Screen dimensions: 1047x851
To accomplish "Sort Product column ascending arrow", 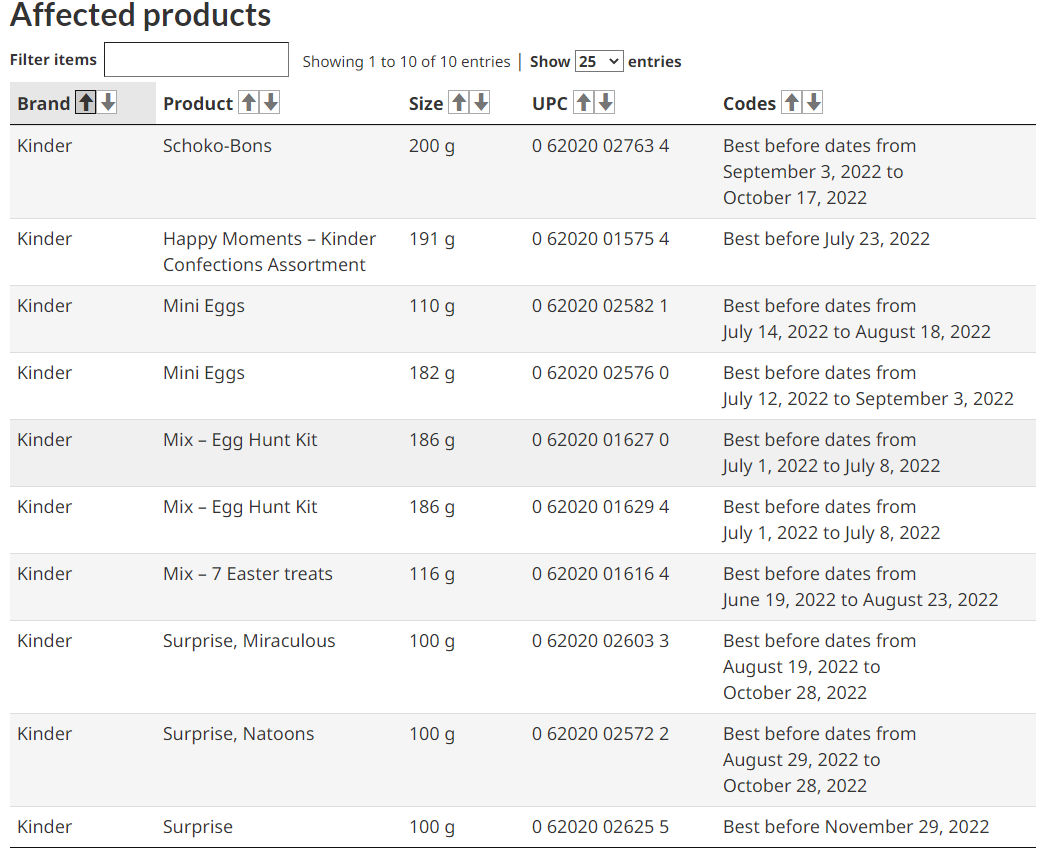I will [248, 103].
